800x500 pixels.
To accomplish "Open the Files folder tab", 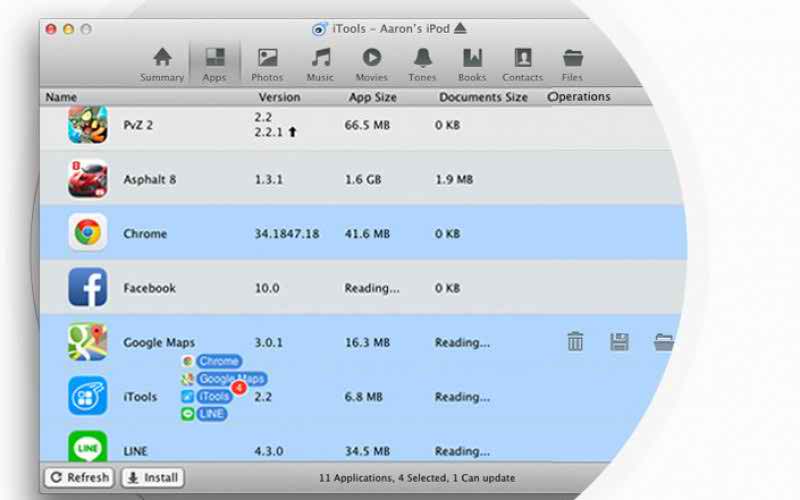I will [x=572, y=65].
